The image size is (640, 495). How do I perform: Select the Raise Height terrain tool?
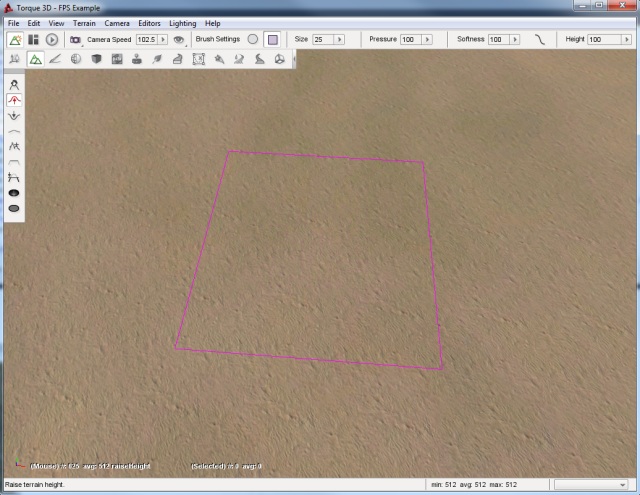pos(14,101)
